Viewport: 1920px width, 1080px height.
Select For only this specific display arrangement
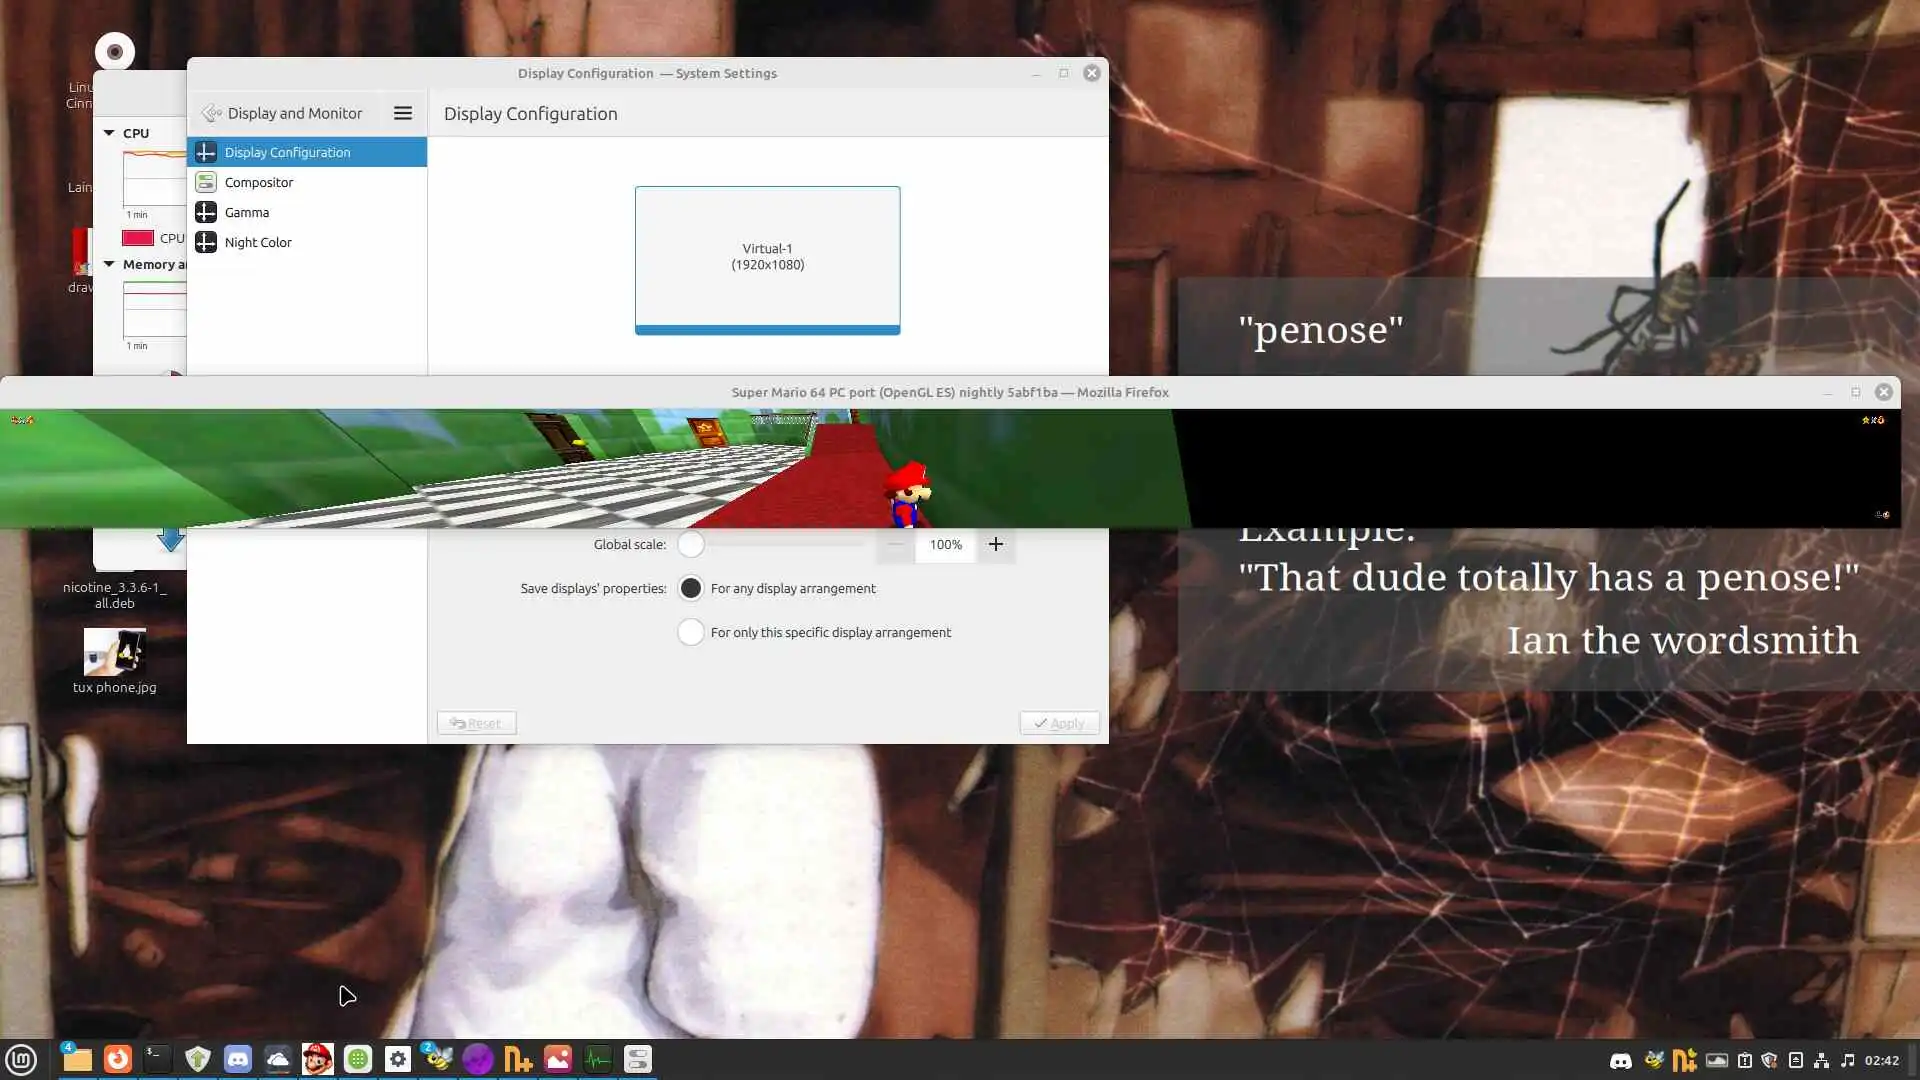pyautogui.click(x=691, y=632)
